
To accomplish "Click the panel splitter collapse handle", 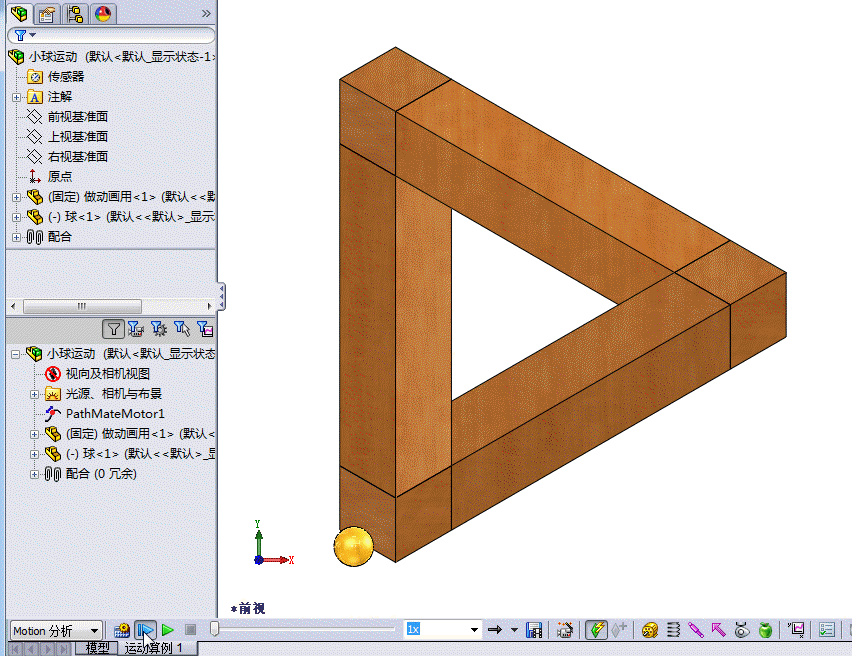I will [222, 296].
